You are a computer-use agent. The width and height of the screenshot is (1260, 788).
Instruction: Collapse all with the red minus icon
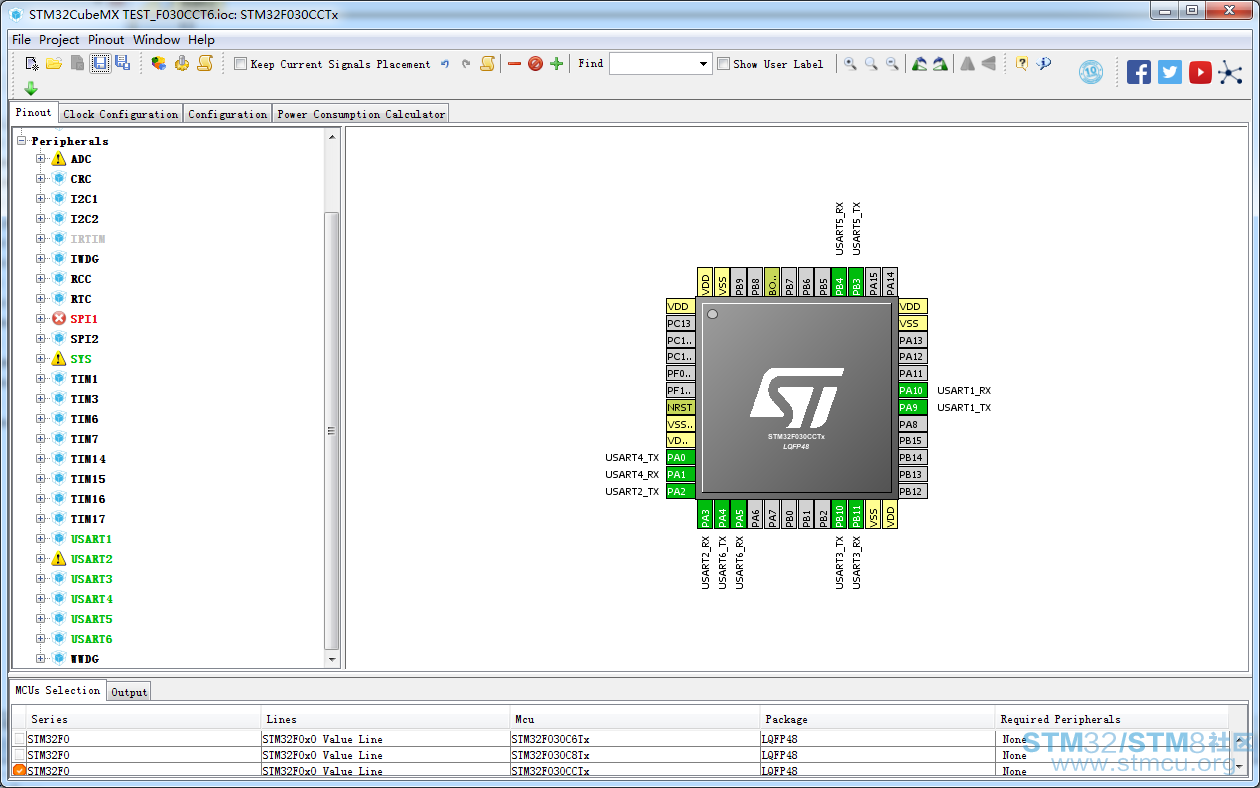pyautogui.click(x=515, y=64)
